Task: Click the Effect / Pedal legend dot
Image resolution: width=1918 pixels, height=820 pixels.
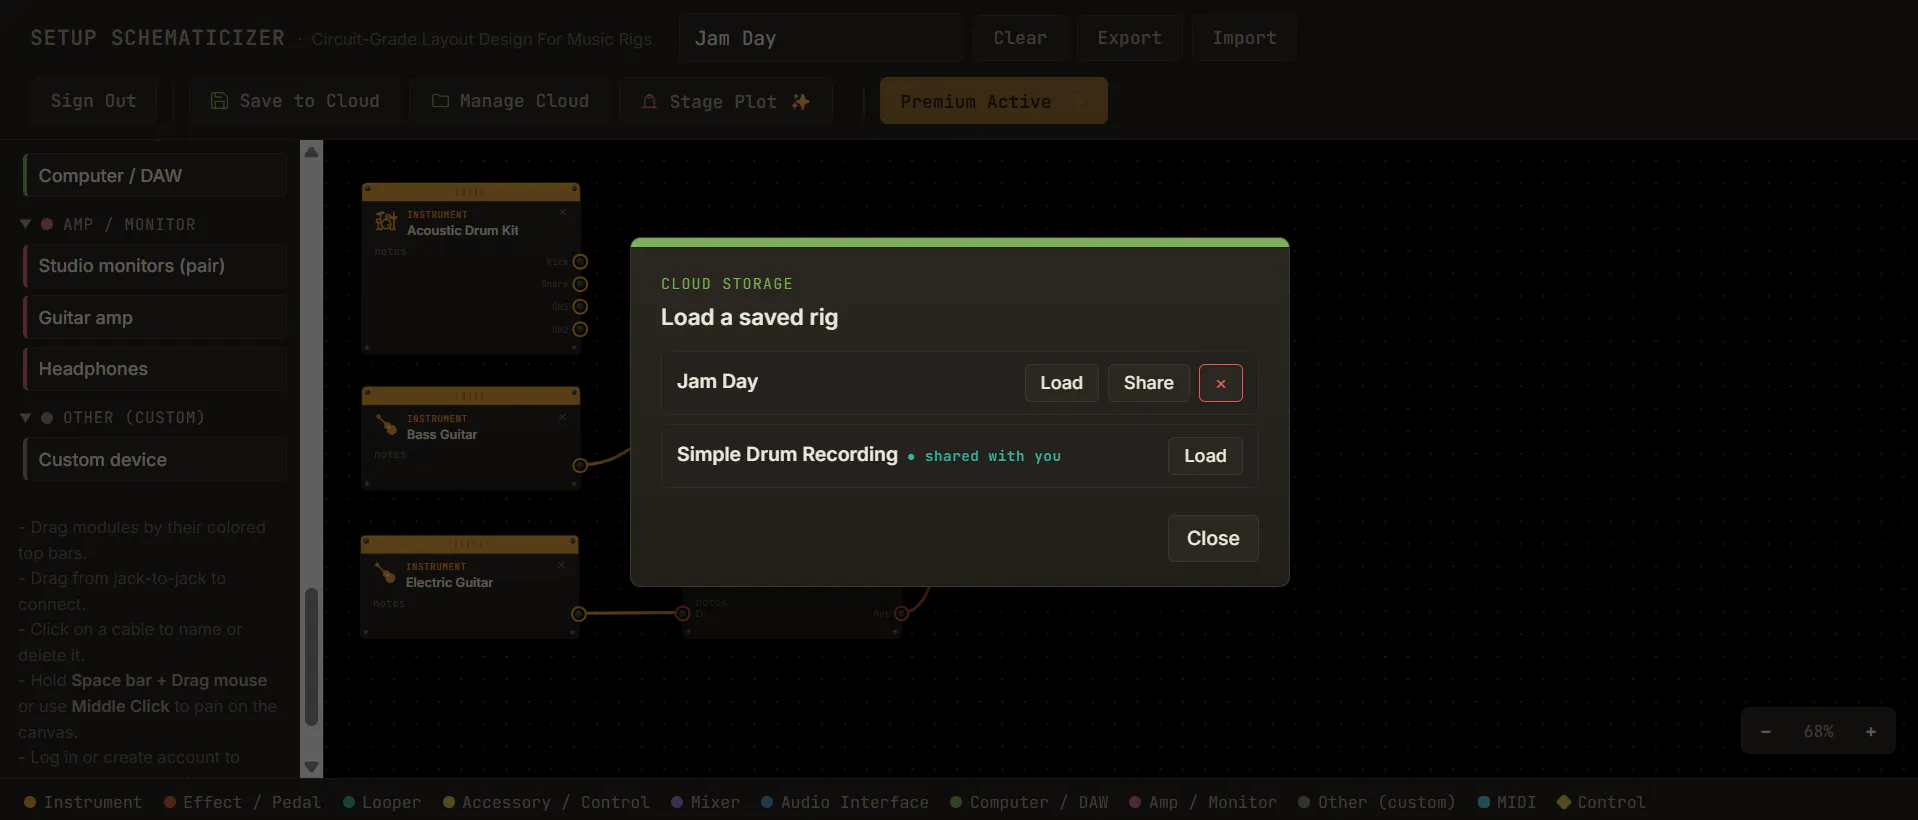Action: (170, 802)
